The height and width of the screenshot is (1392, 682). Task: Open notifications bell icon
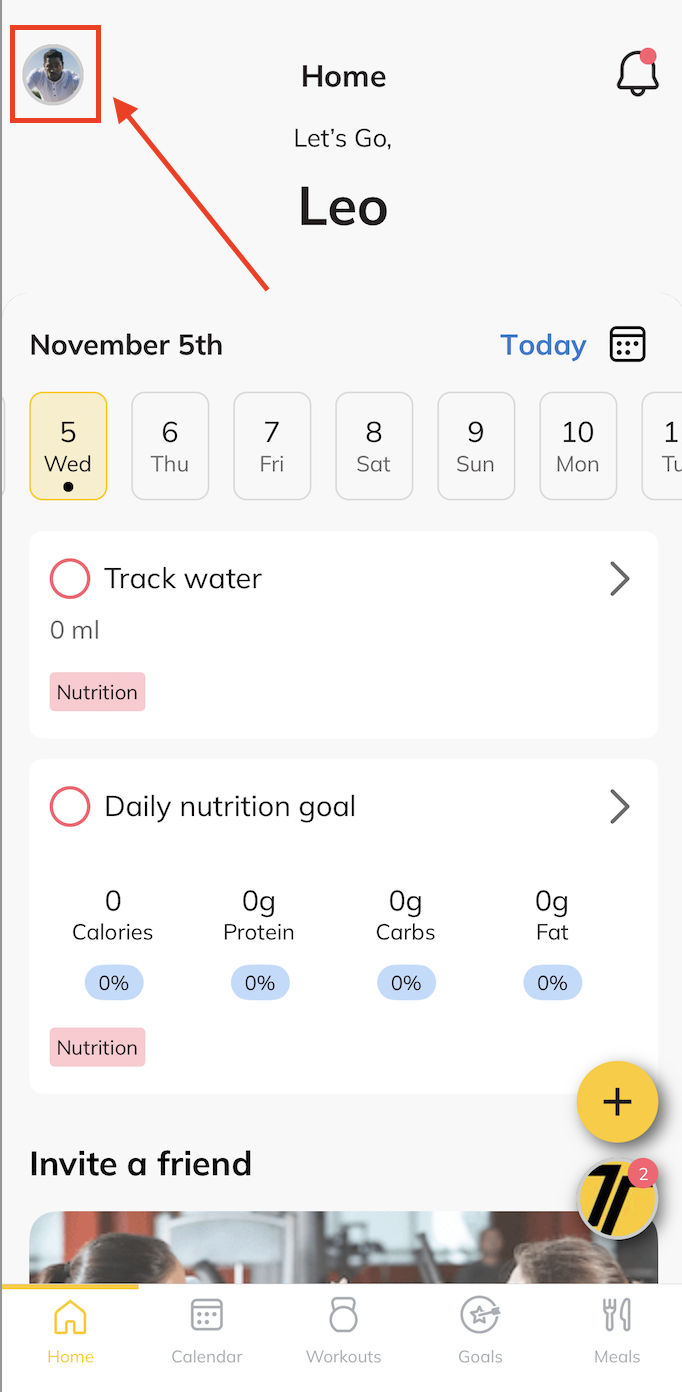click(x=637, y=73)
